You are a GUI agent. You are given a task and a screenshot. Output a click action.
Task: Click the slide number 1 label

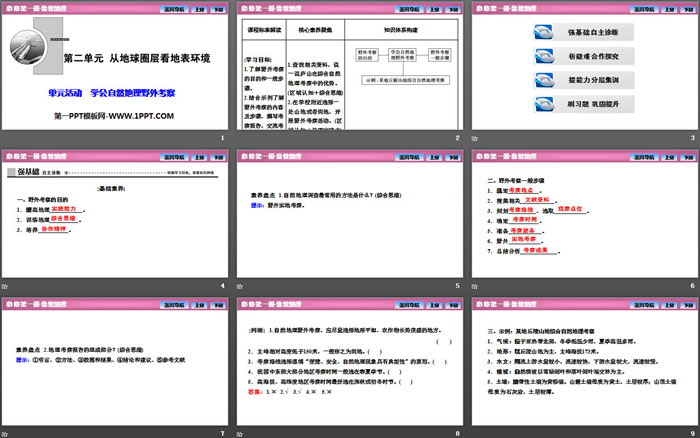(x=222, y=138)
